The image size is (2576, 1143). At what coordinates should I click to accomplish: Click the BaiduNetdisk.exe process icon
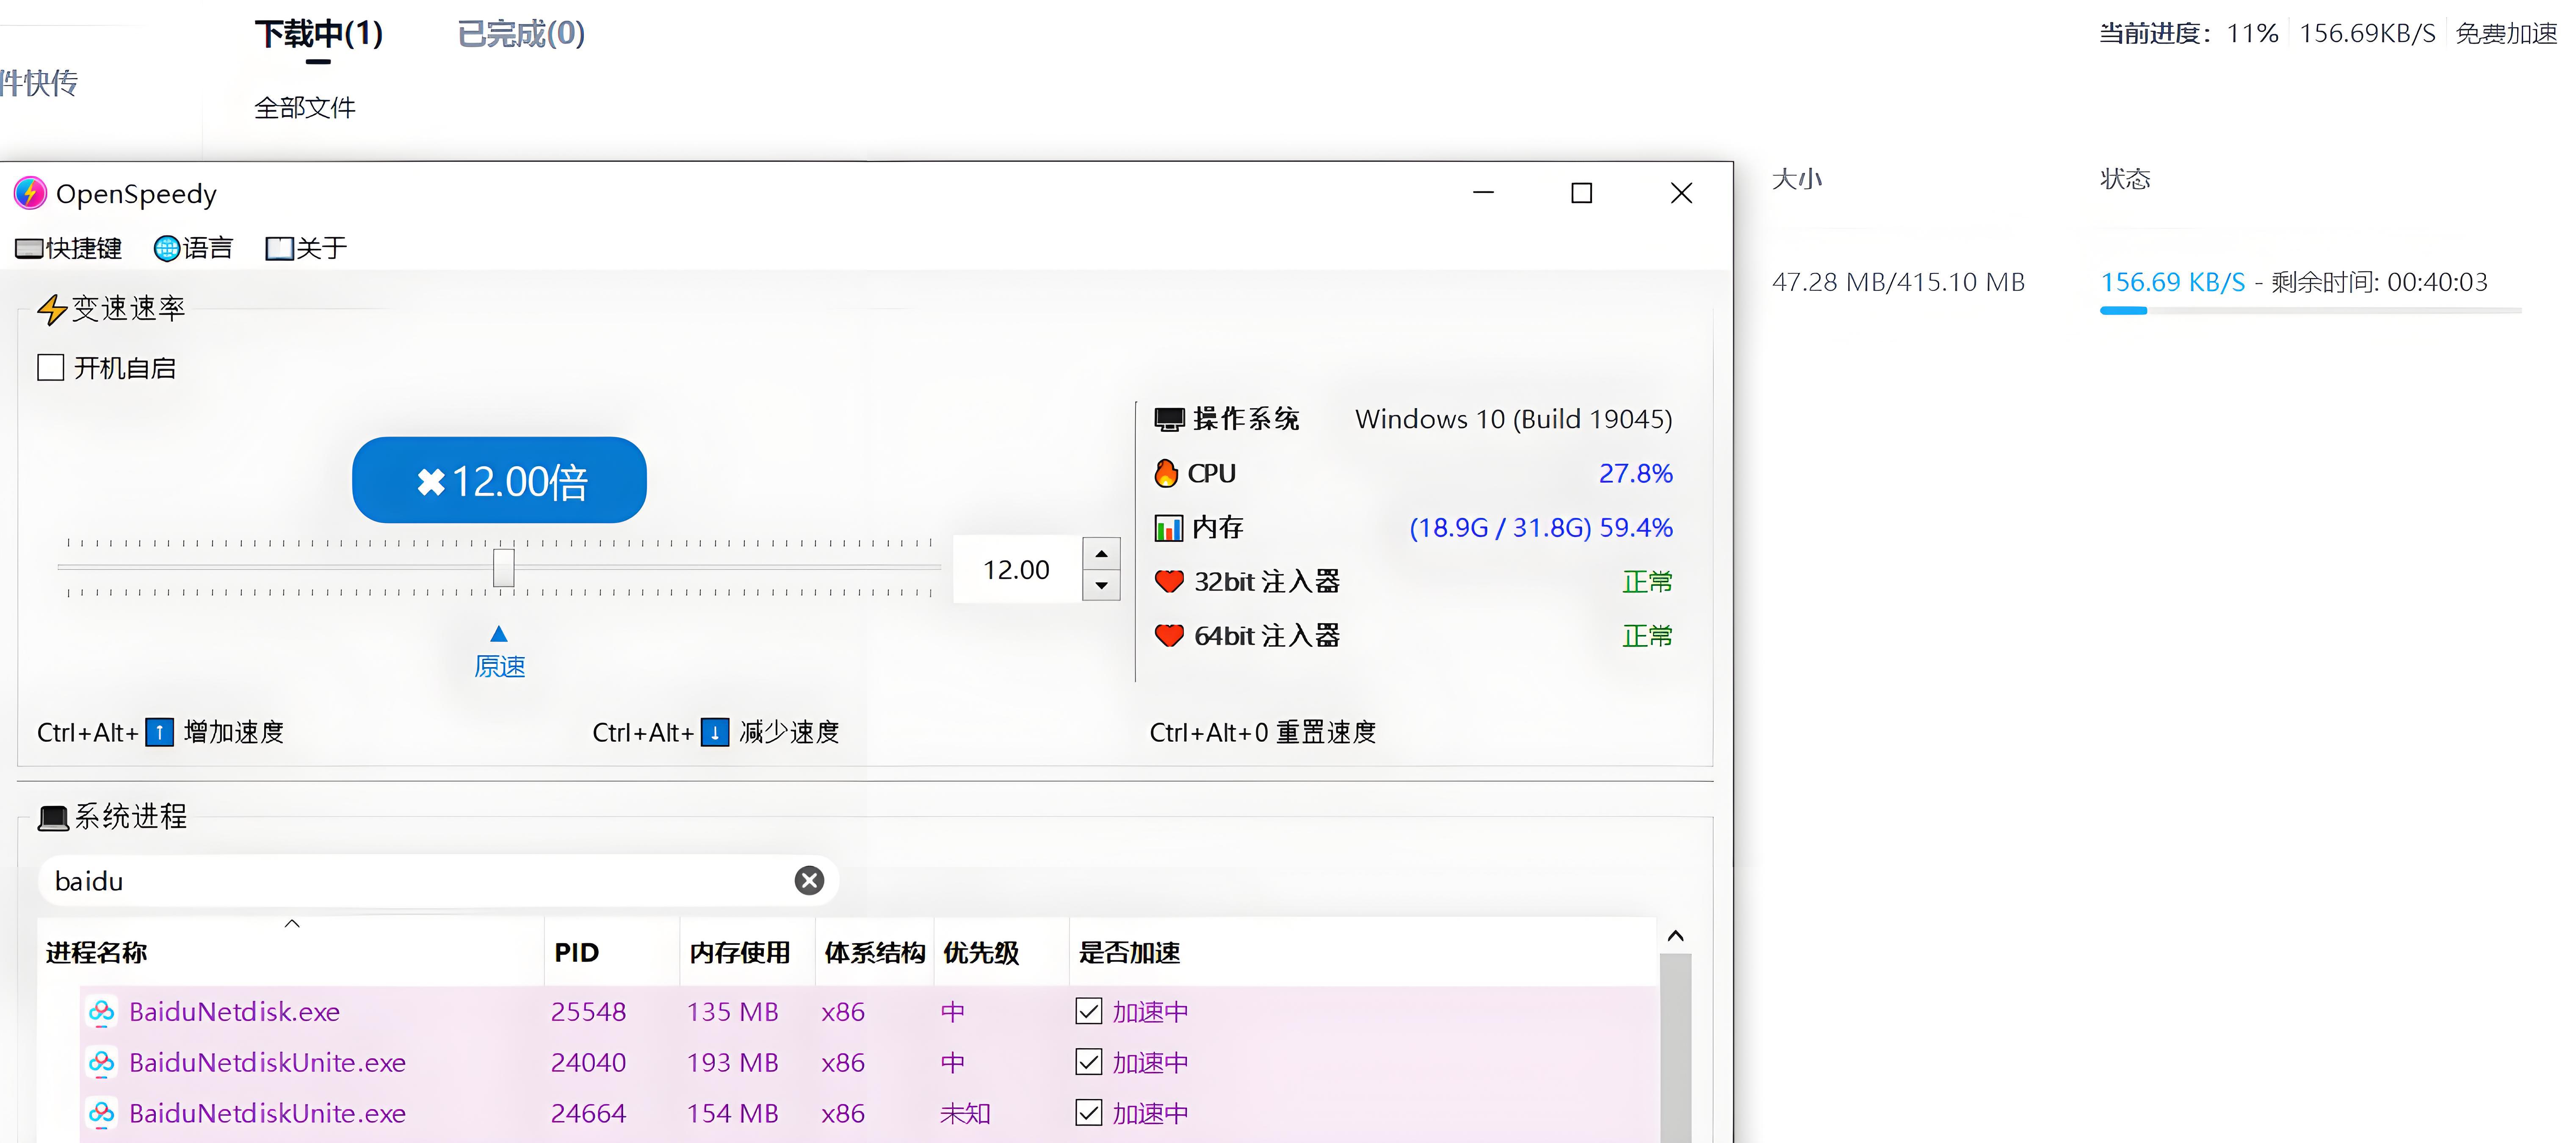point(101,1012)
